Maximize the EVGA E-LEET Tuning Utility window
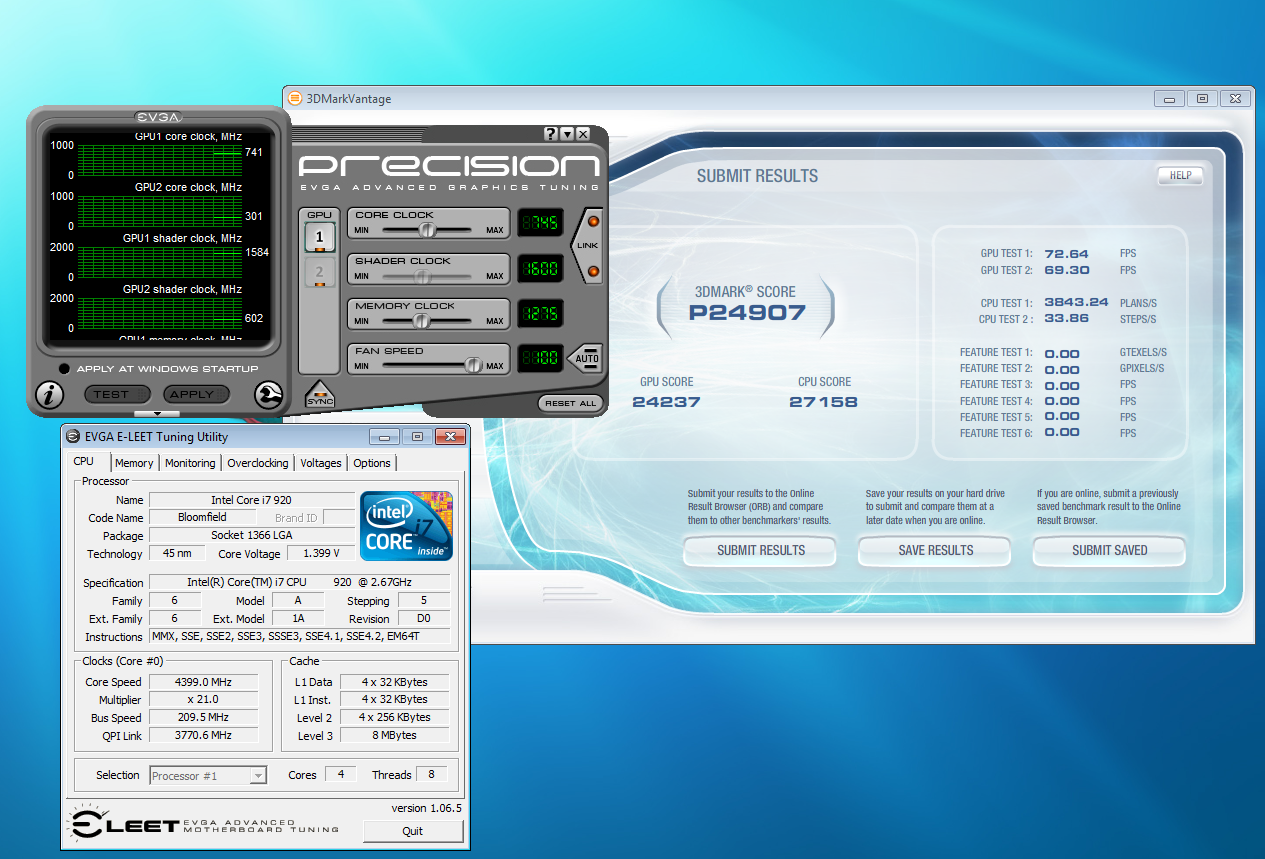The image size is (1265, 859). pyautogui.click(x=418, y=436)
